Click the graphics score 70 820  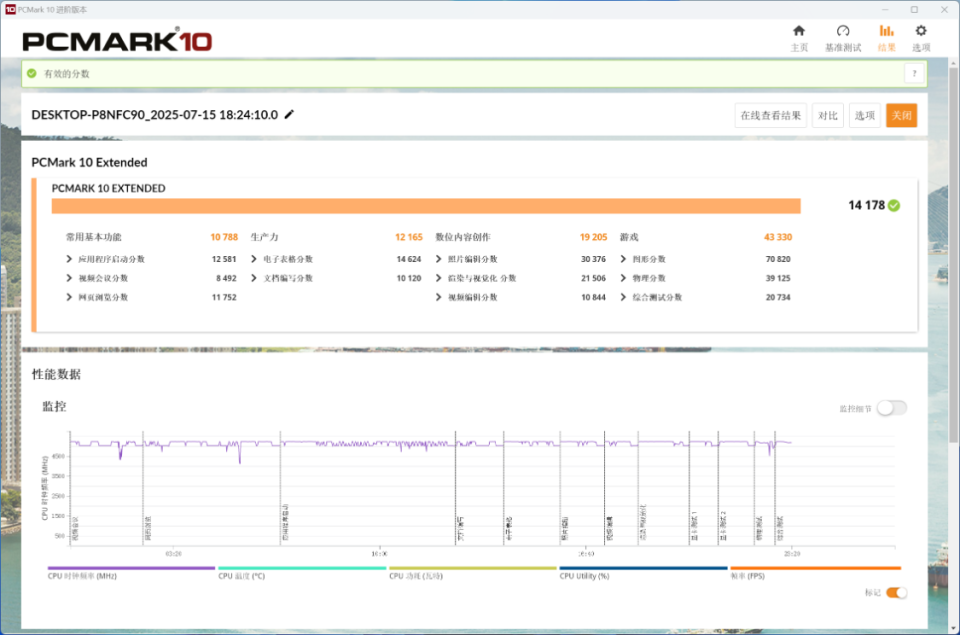click(x=778, y=259)
